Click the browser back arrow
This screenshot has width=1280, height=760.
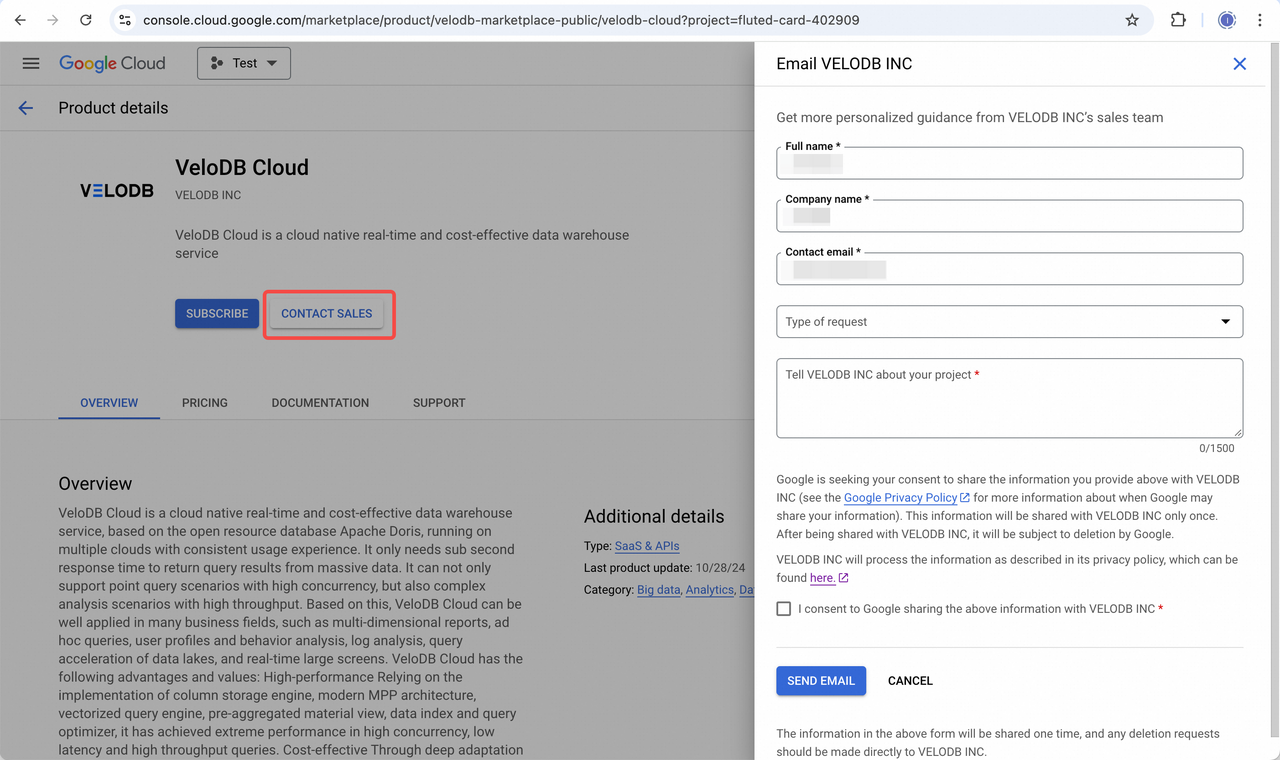tap(20, 20)
